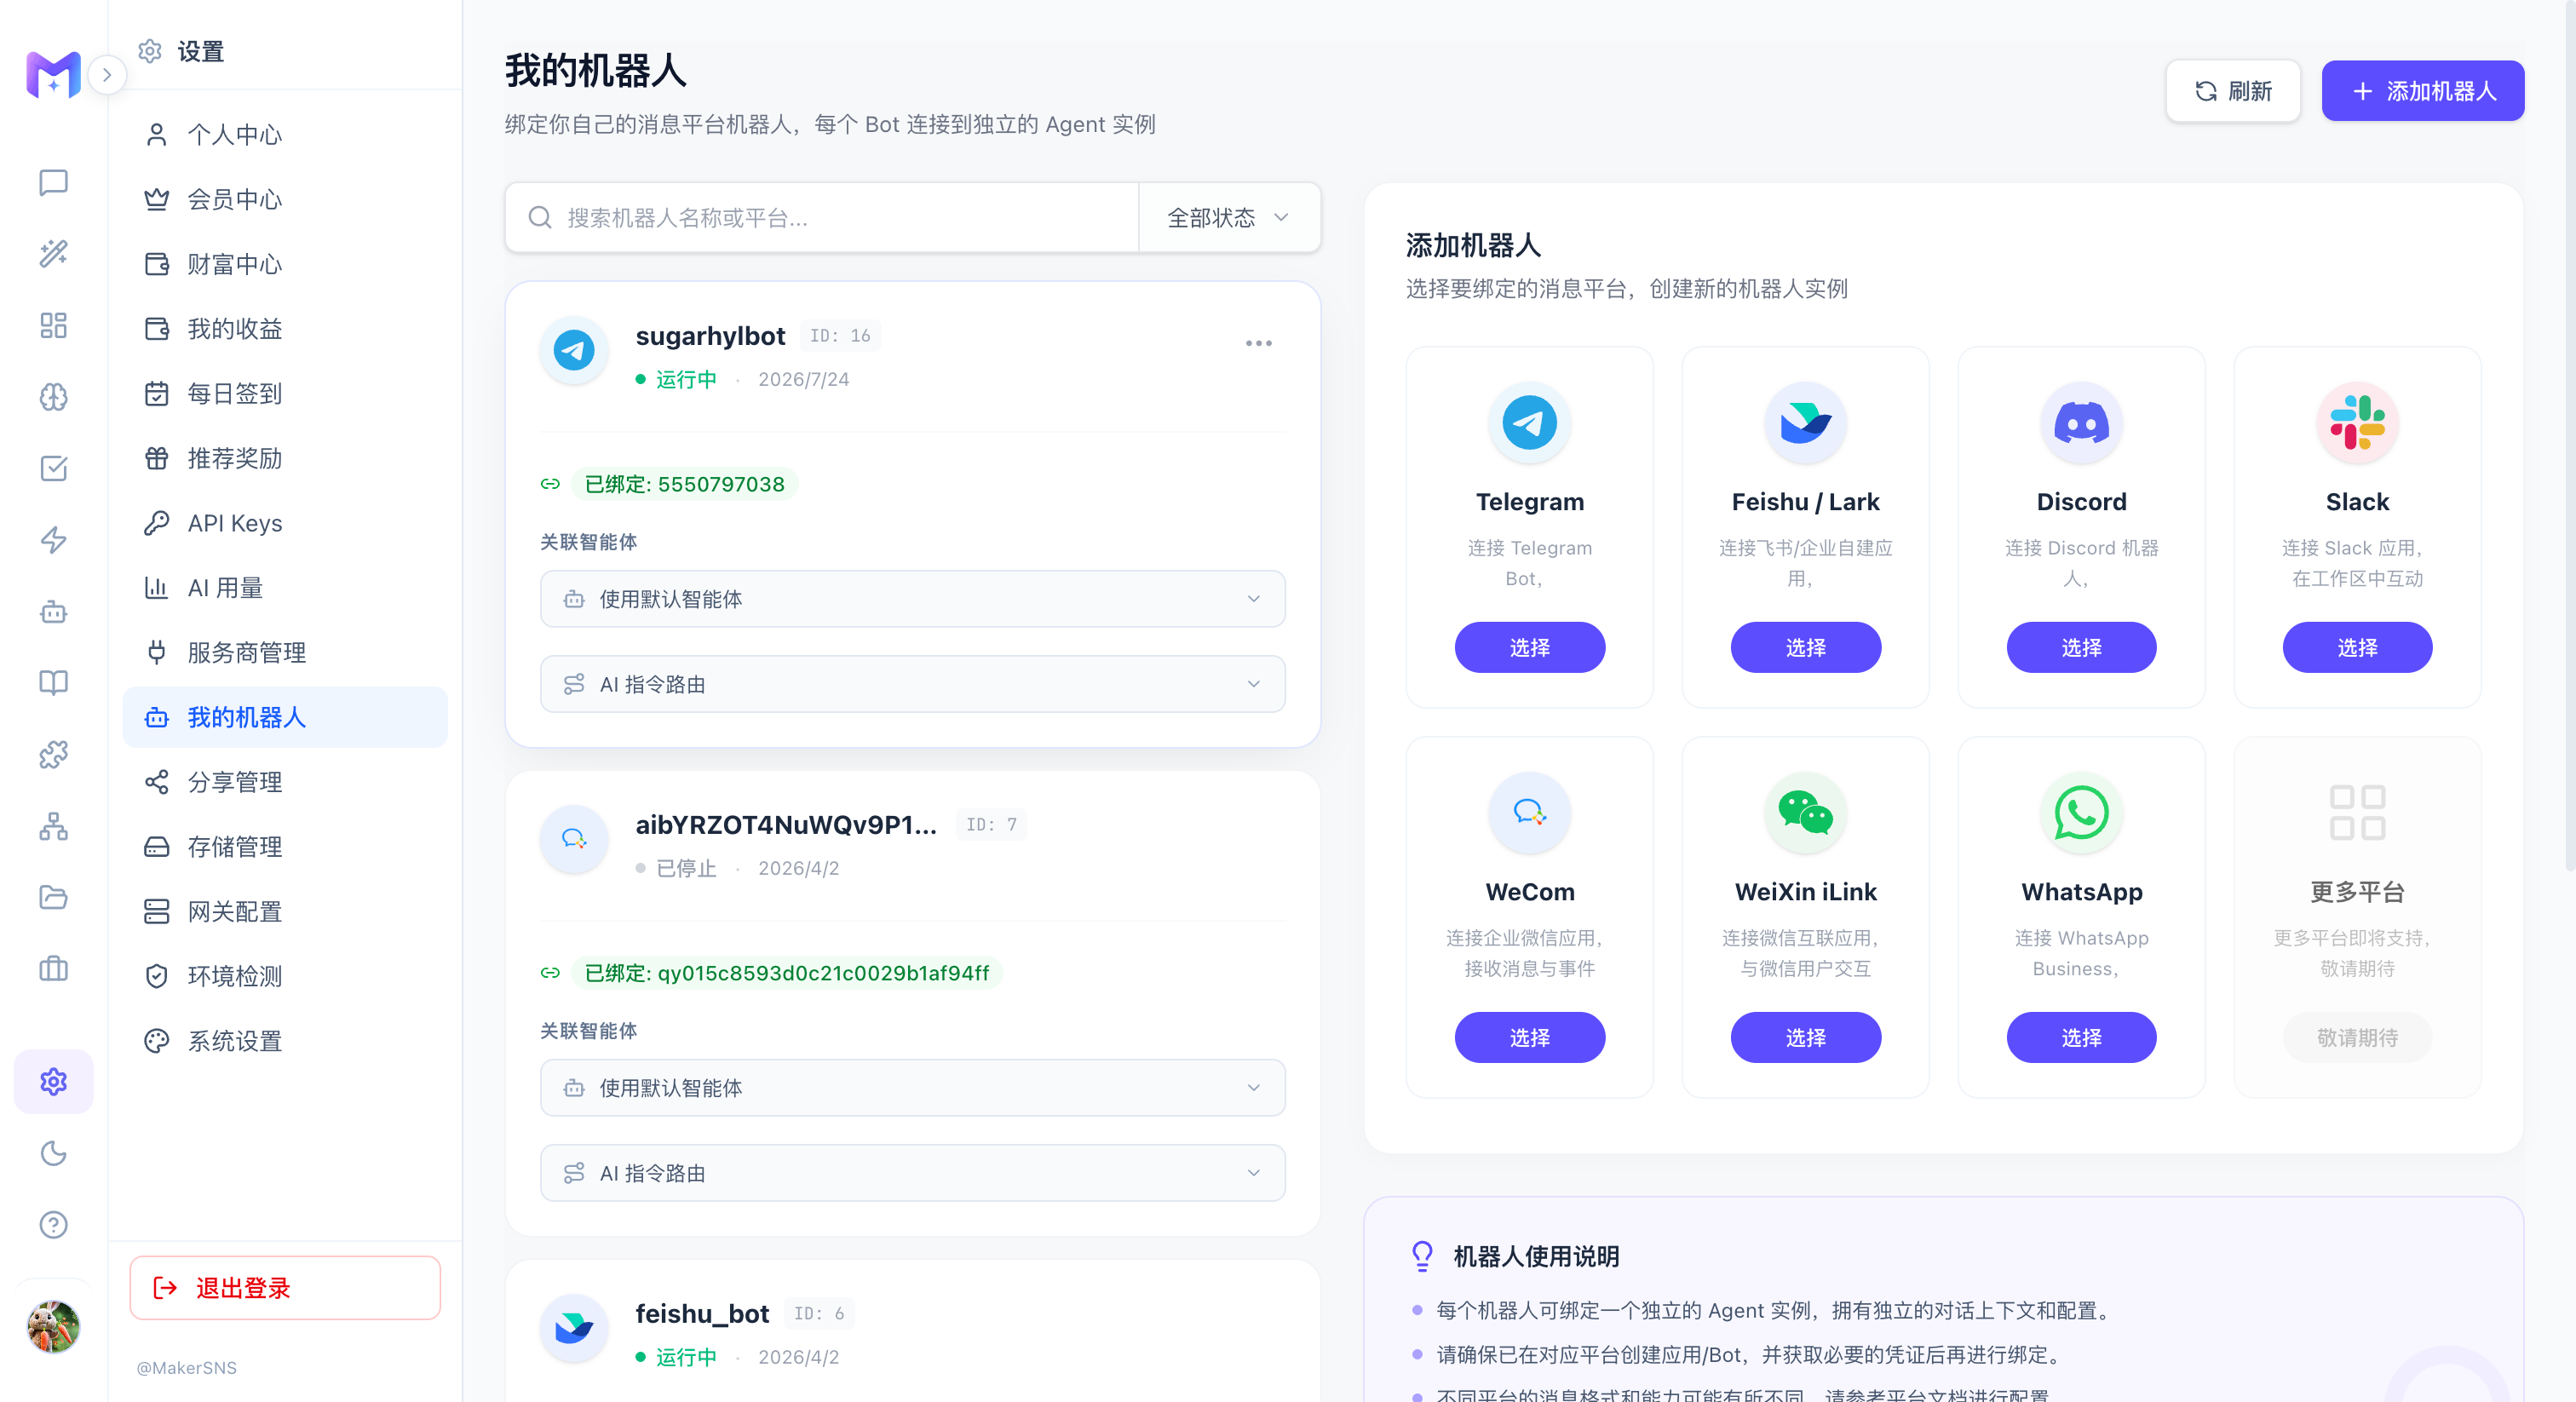The height and width of the screenshot is (1402, 2576).
Task: Expand sugarhylbot 使用默认智能体 dropdown
Action: tap(912, 599)
